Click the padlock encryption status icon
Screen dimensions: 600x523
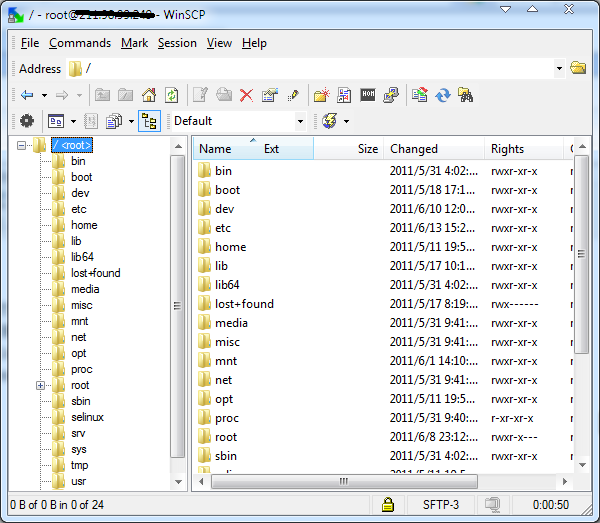(388, 505)
